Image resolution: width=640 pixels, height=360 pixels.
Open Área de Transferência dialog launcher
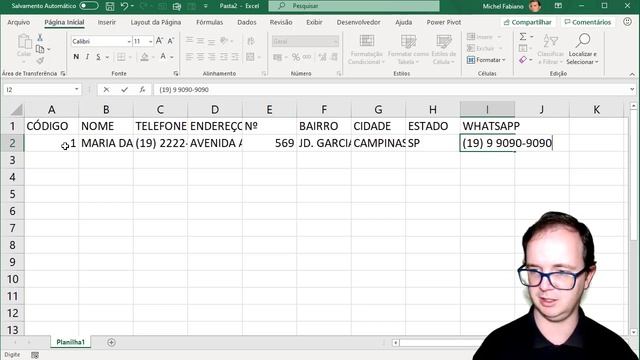coord(63,73)
